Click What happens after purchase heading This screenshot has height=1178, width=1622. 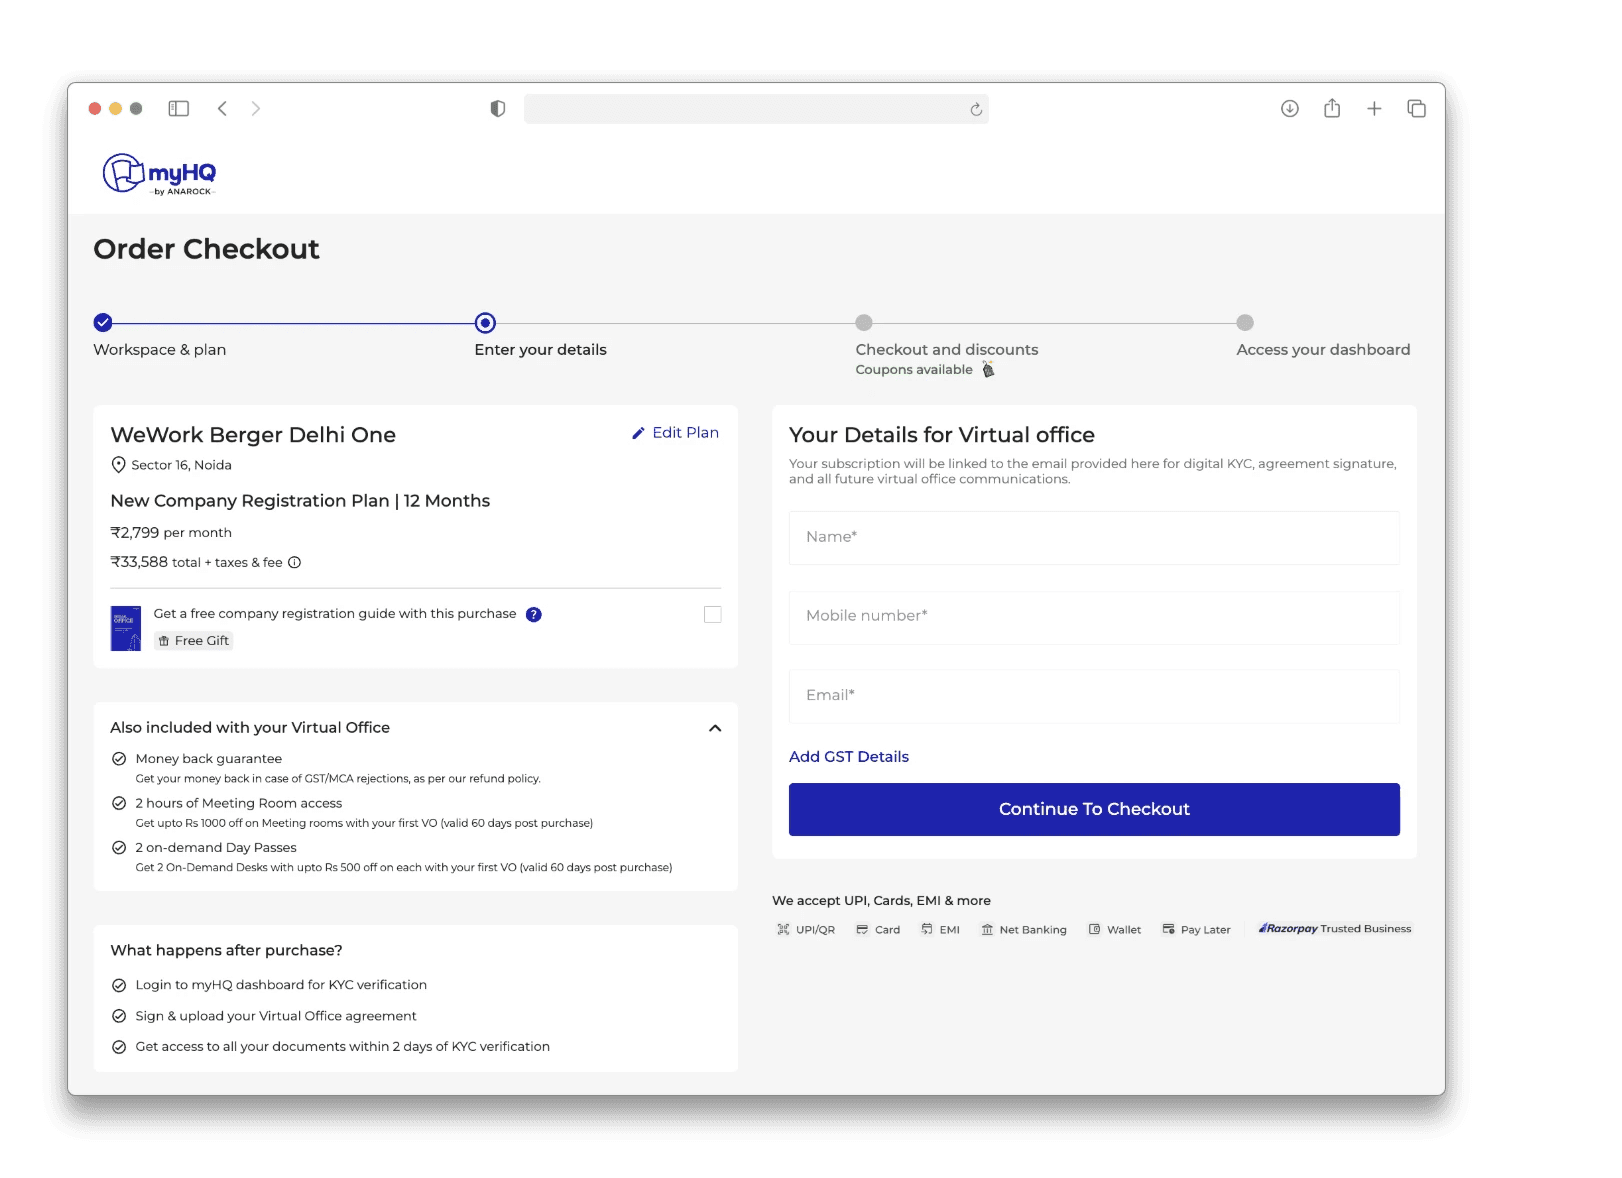tap(226, 950)
